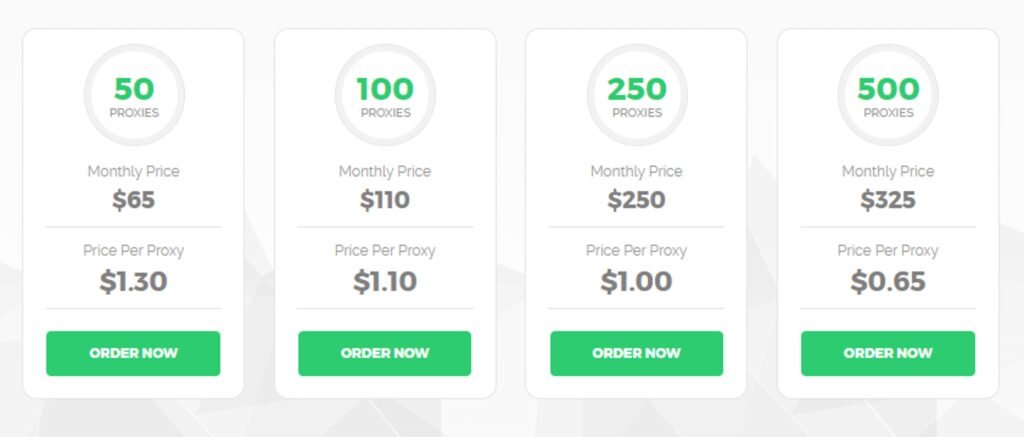
Task: Click the 100 proxies circle badge
Action: [x=385, y=95]
